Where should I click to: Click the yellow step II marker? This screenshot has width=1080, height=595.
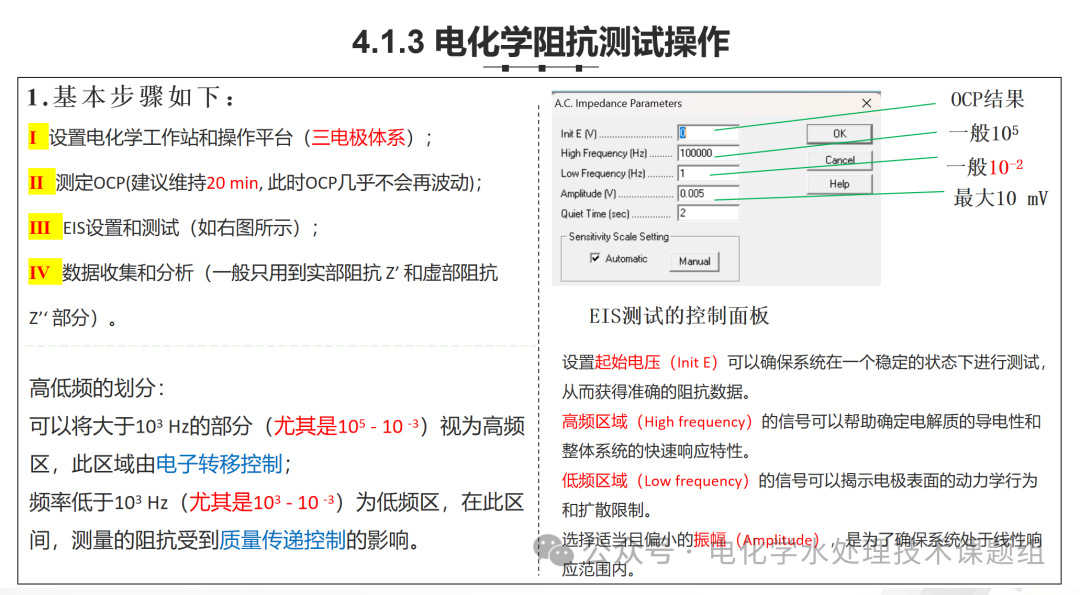click(x=38, y=183)
